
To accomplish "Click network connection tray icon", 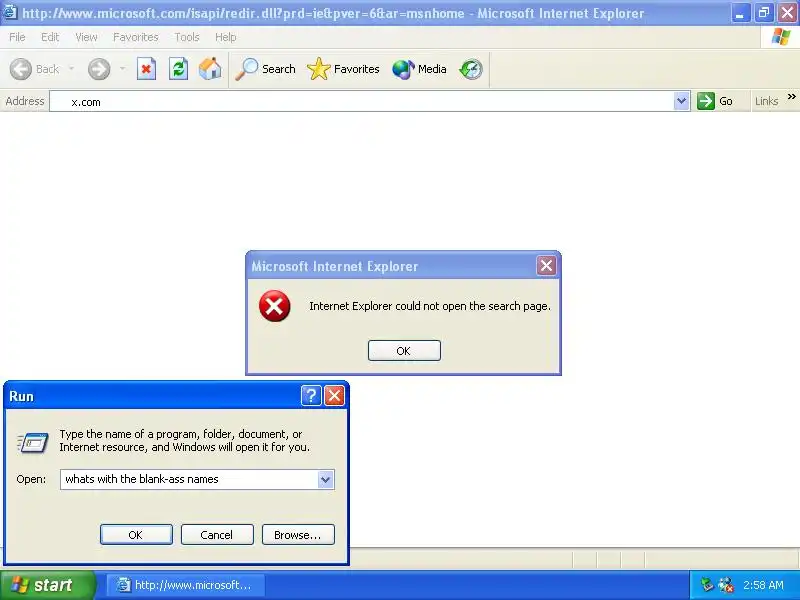I will coord(726,585).
